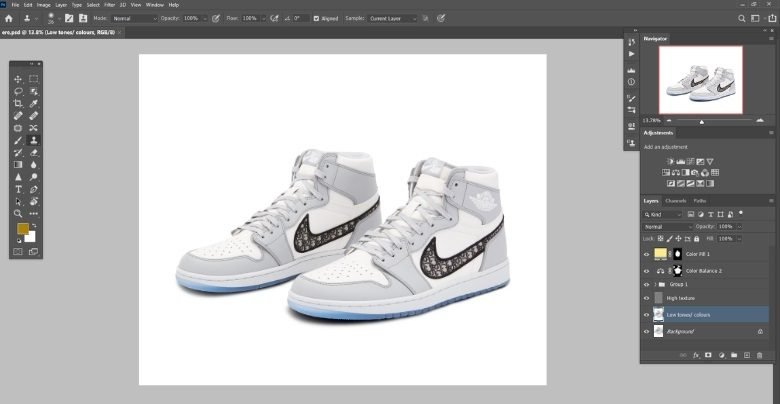The image size is (780, 404).
Task: Click the Create new layer icon
Action: click(x=746, y=355)
